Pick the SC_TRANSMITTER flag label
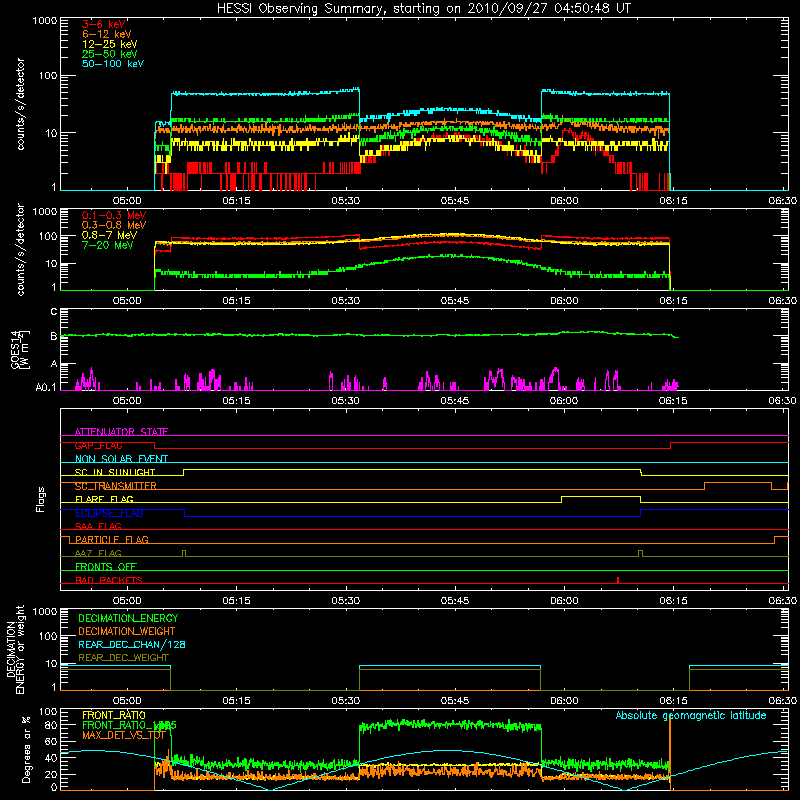 click(x=116, y=486)
